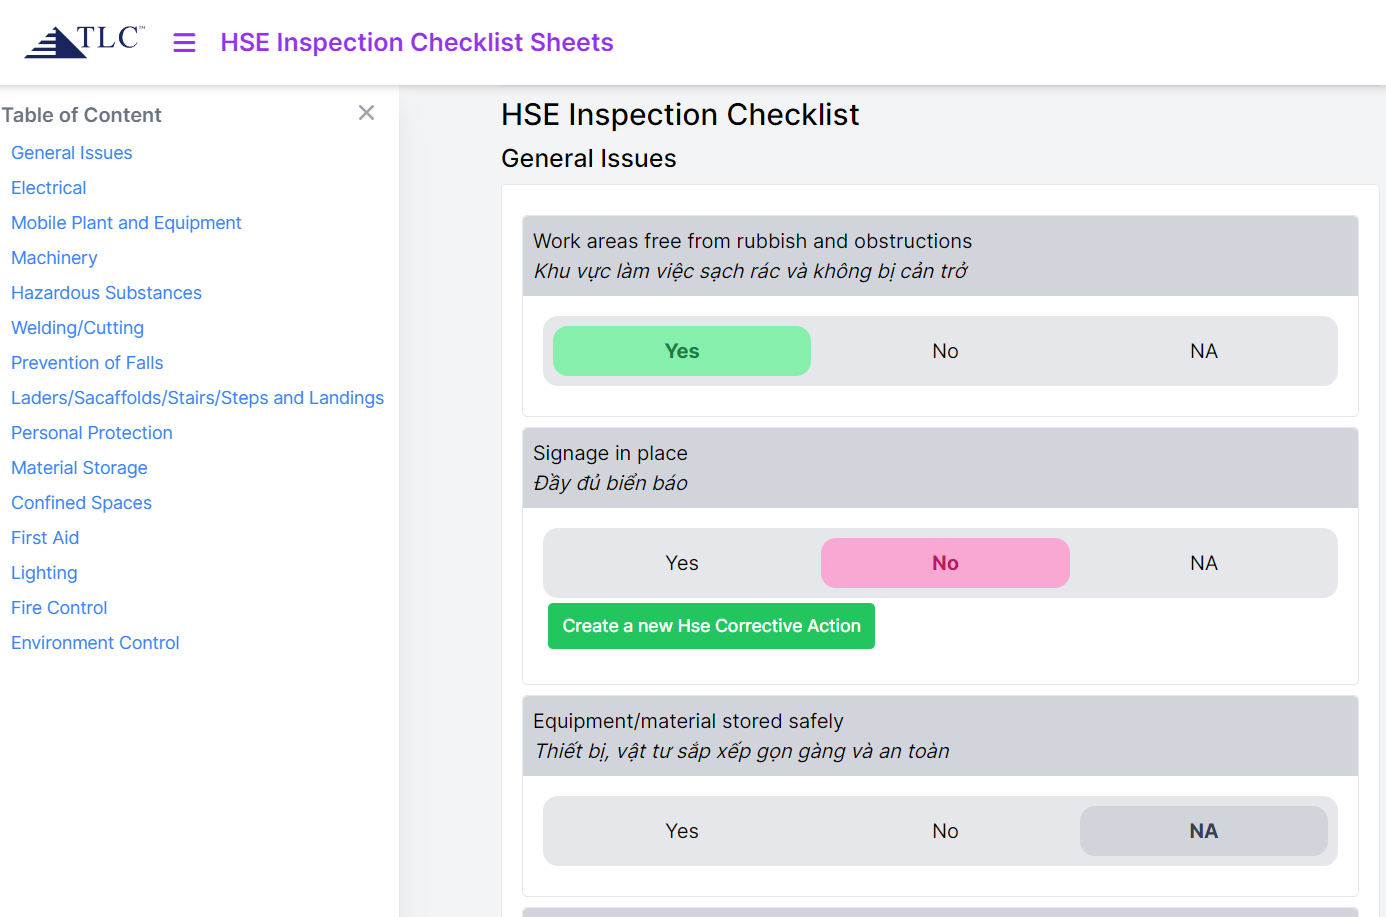Click the TLC company logo
The height and width of the screenshot is (917, 1386).
pos(83,41)
